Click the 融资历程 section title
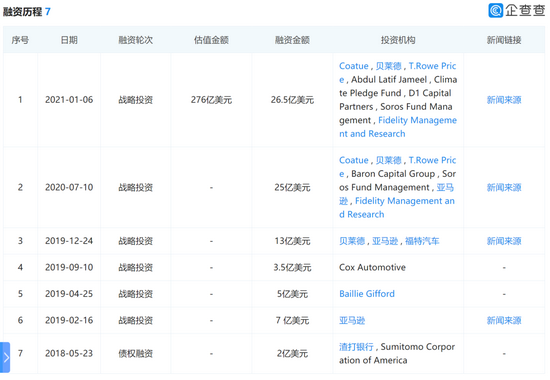This screenshot has height=380, width=550. pyautogui.click(x=22, y=12)
